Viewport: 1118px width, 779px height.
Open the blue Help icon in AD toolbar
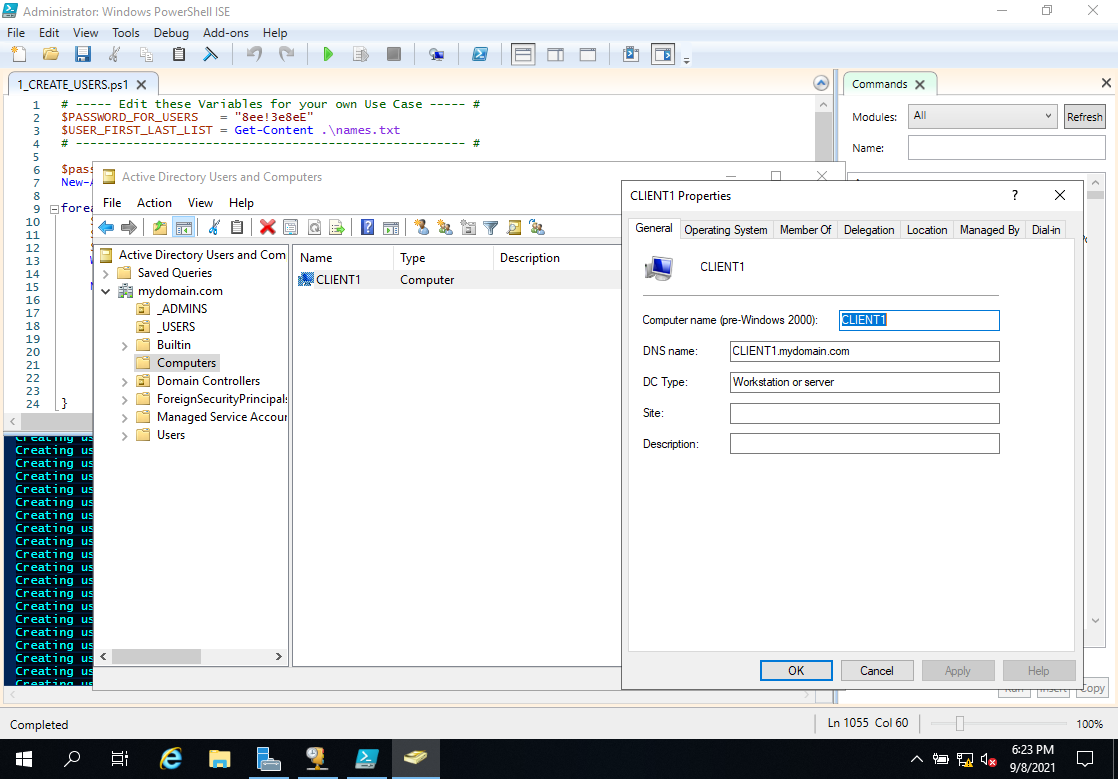(x=367, y=227)
